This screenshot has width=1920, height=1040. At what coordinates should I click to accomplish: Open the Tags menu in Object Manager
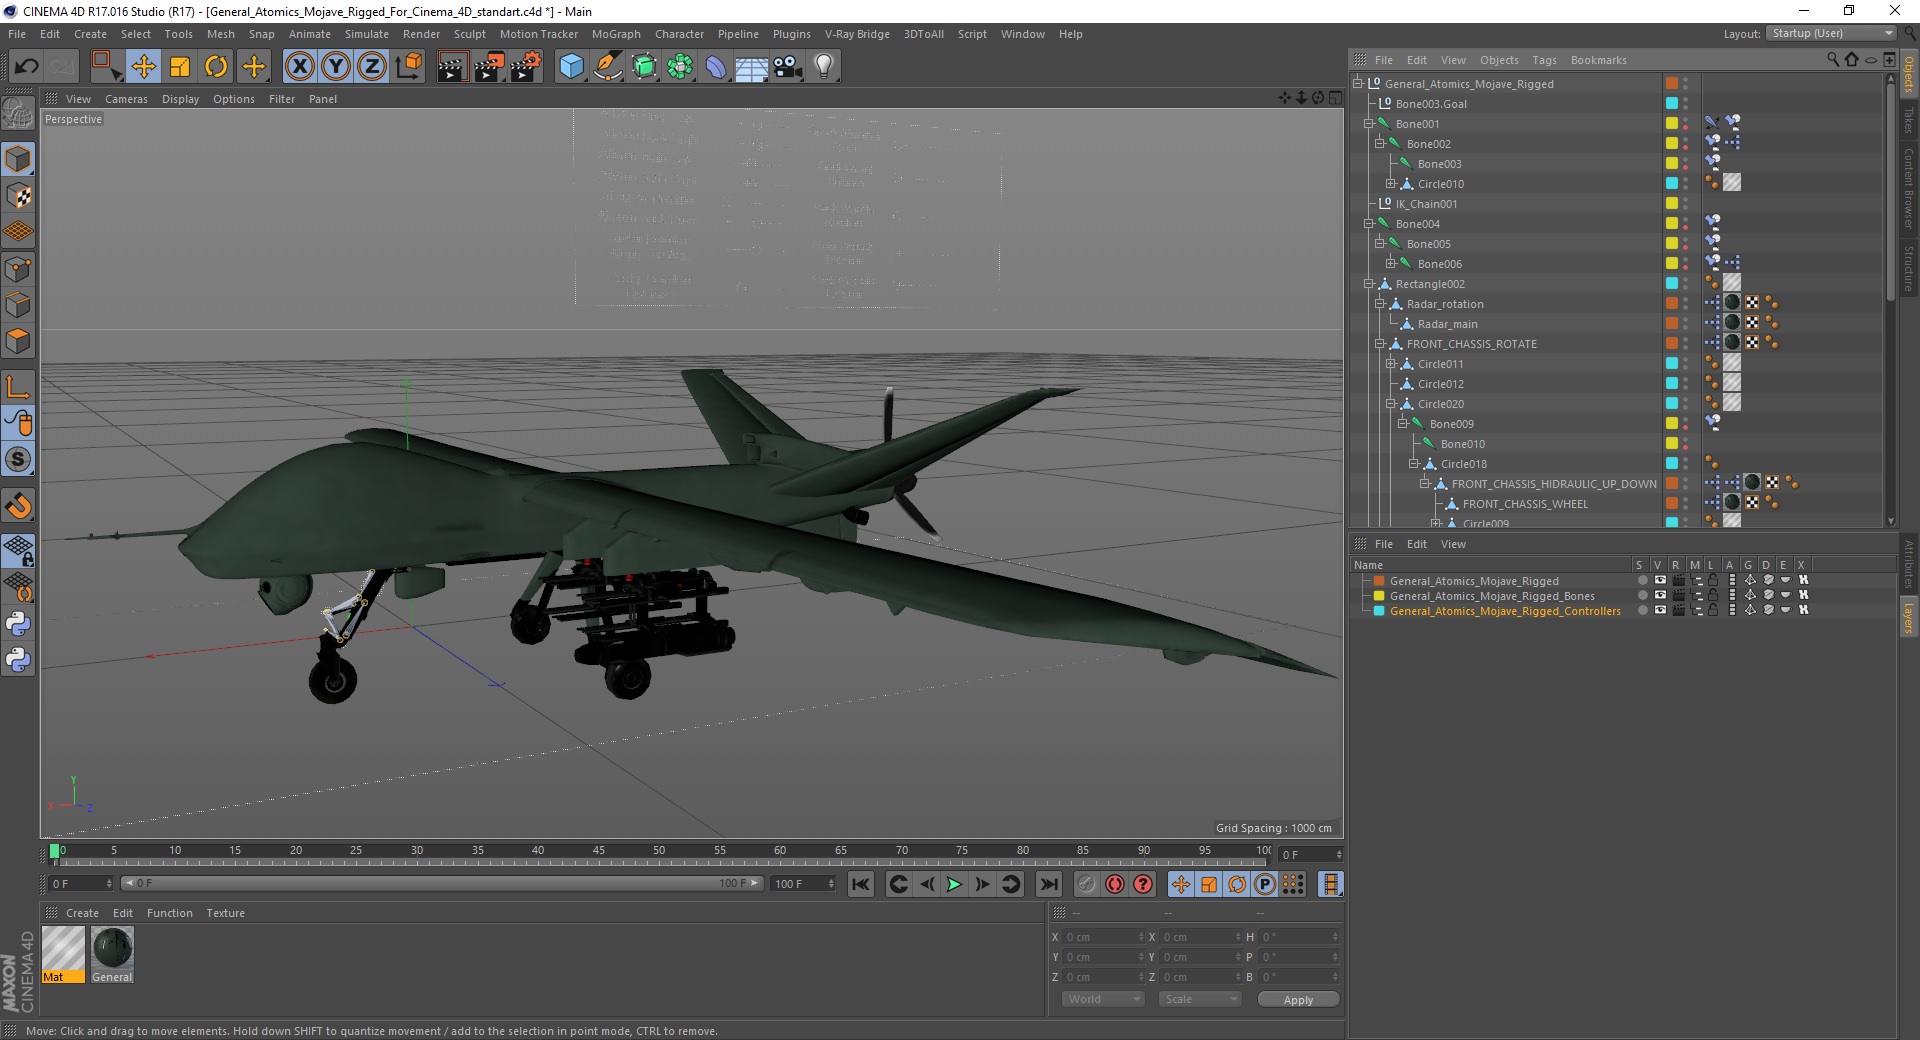[1544, 60]
